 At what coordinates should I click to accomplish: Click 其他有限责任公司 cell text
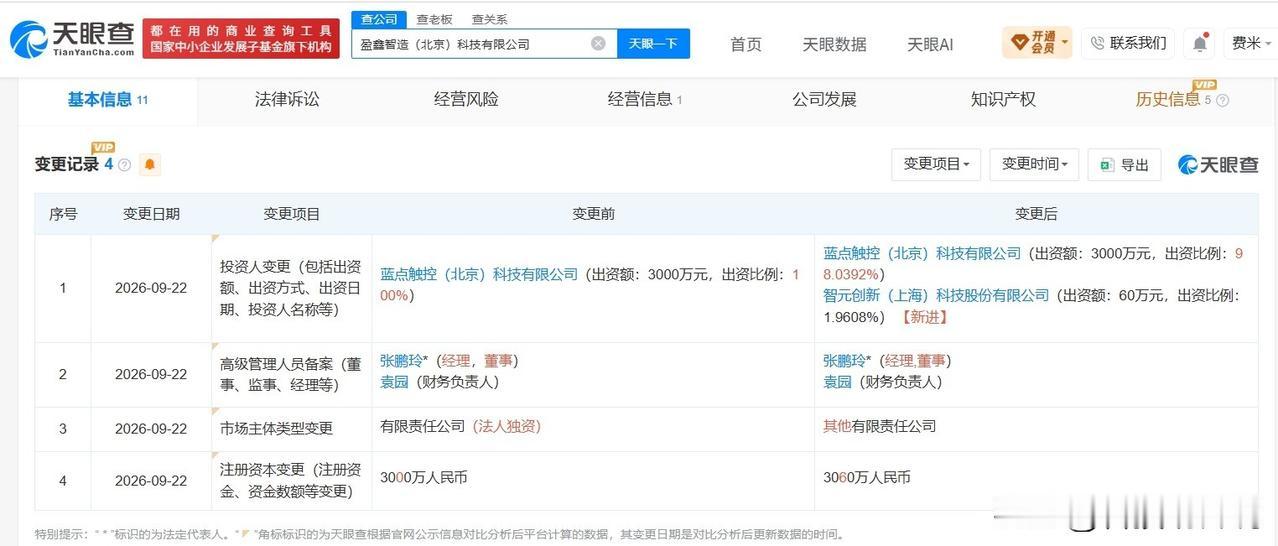[880, 426]
